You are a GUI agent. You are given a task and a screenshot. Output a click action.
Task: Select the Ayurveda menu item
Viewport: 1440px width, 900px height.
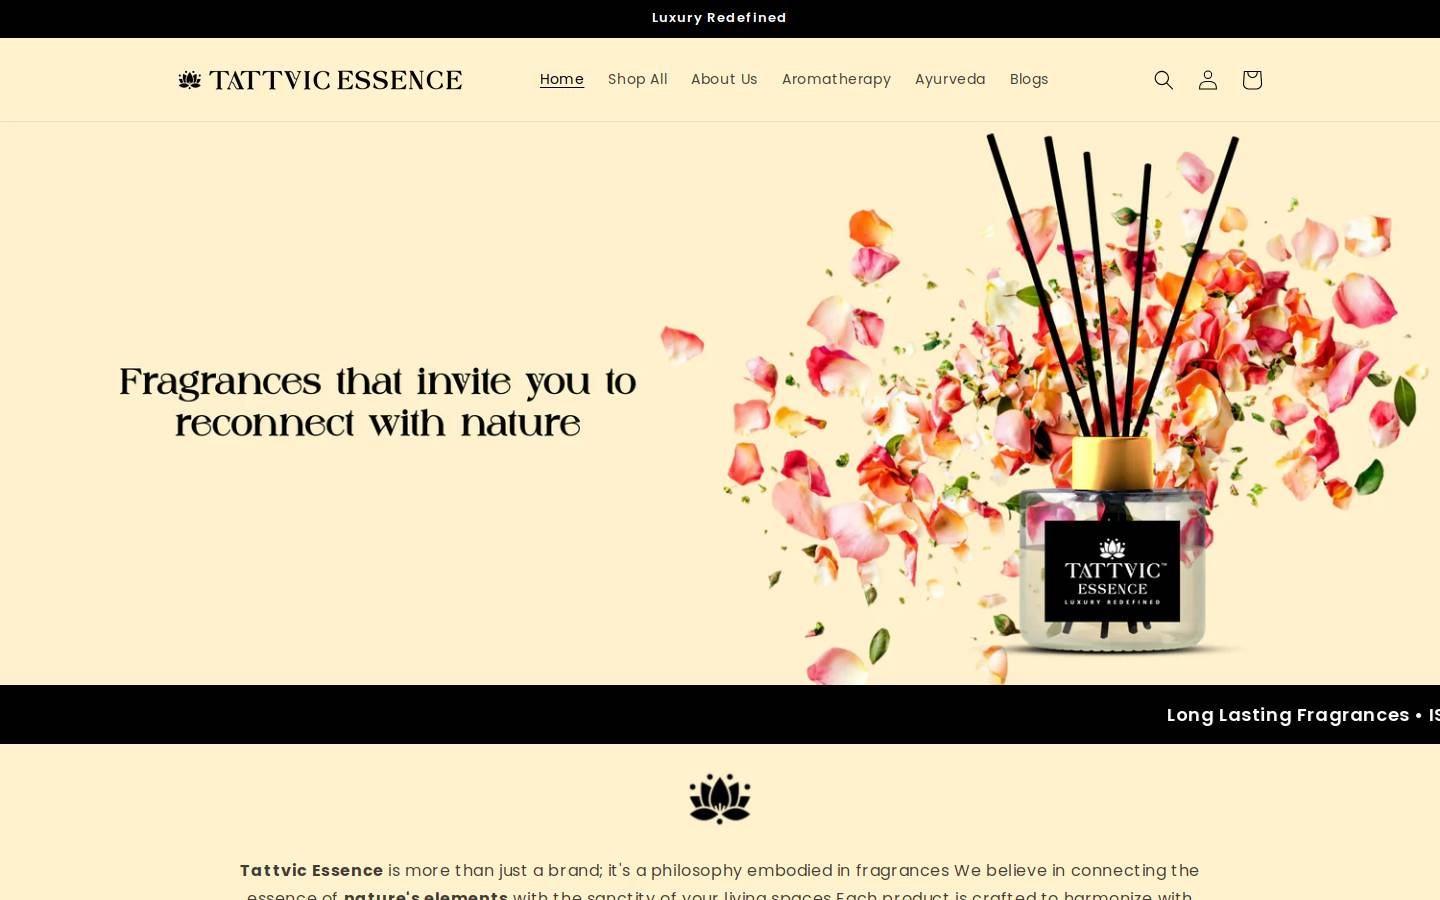950,79
